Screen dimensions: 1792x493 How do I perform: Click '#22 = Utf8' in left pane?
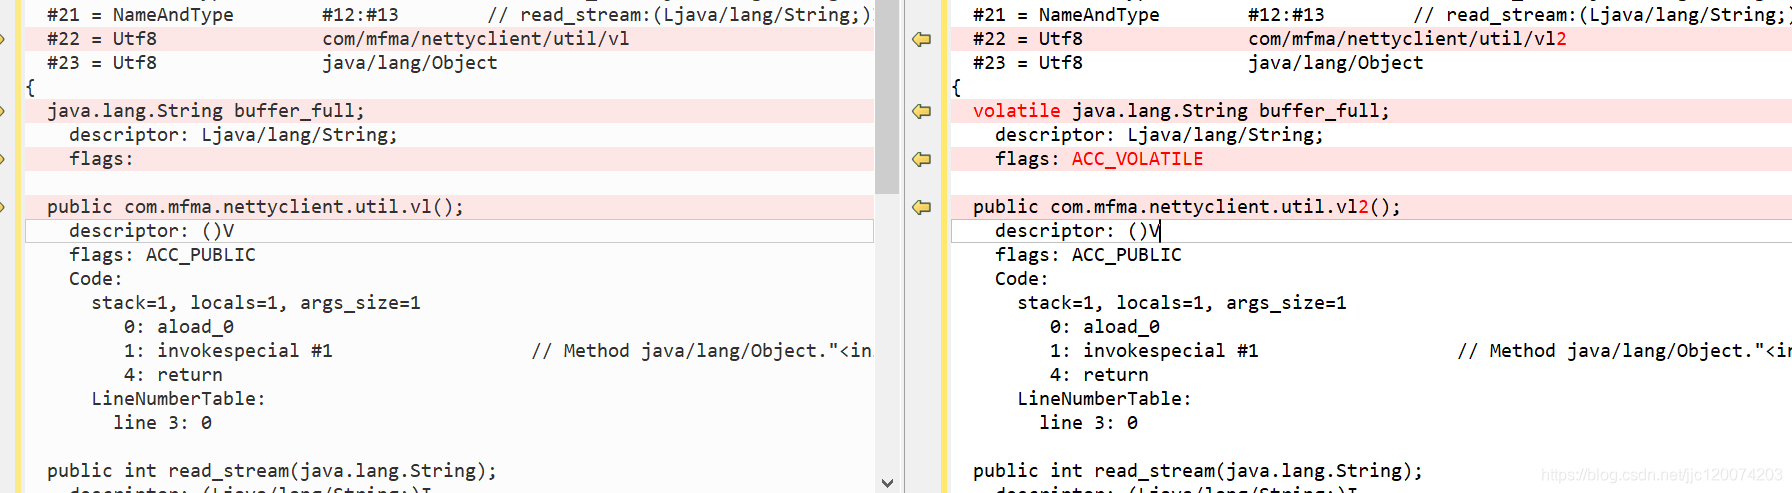102,39
